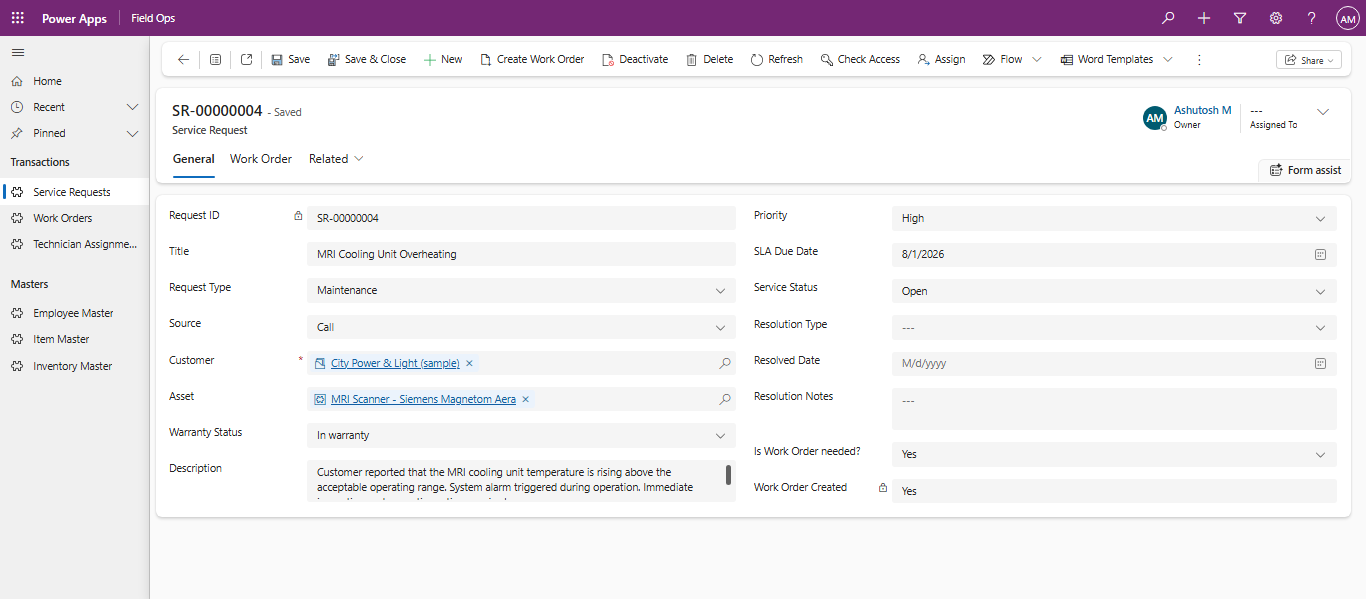Open the more commands overflow menu
The image size is (1366, 599).
(1199, 59)
